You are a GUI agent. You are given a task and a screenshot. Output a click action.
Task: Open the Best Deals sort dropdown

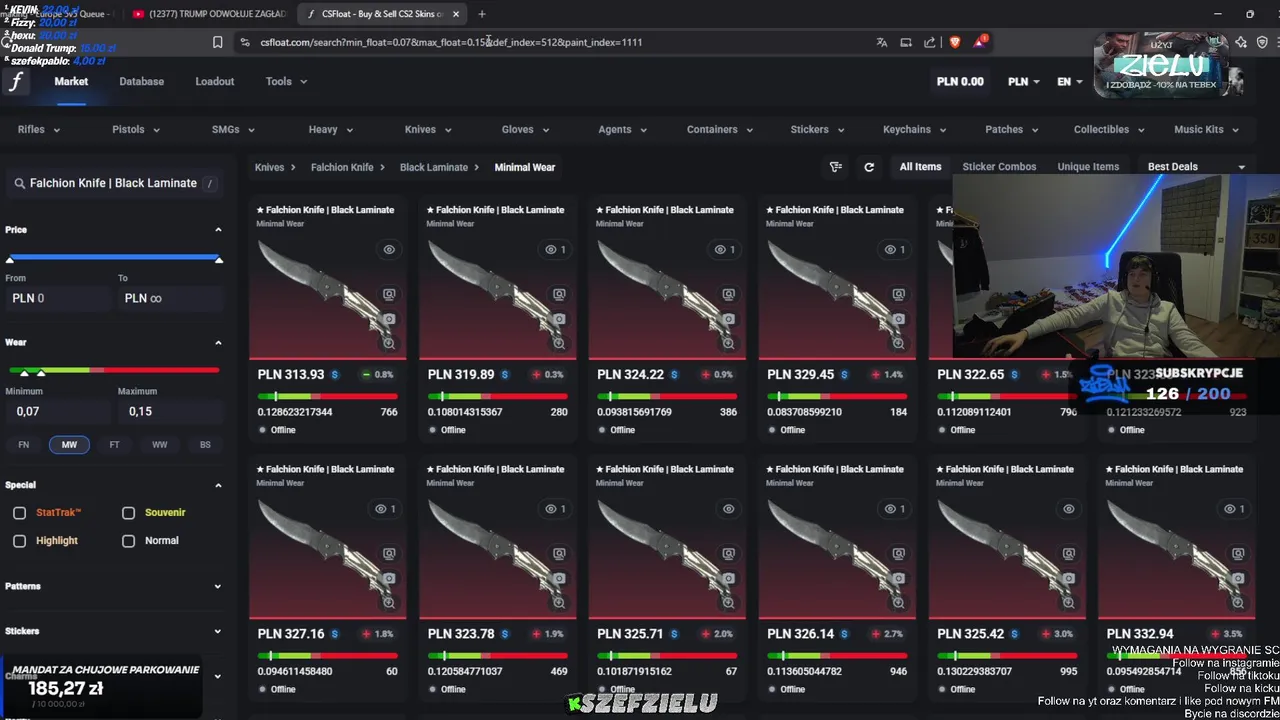pos(1195,167)
